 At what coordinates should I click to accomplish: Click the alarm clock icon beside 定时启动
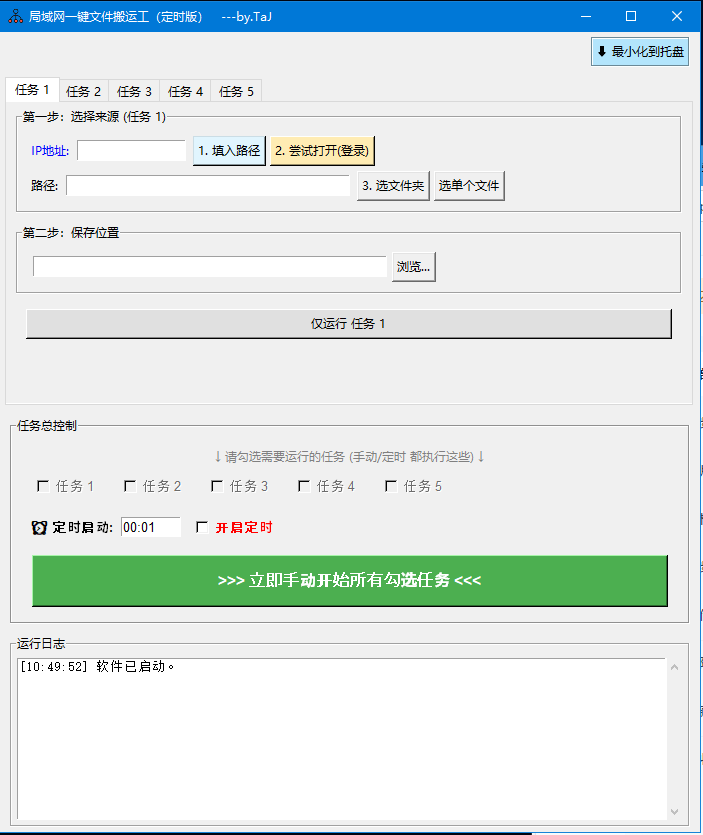tap(39, 528)
